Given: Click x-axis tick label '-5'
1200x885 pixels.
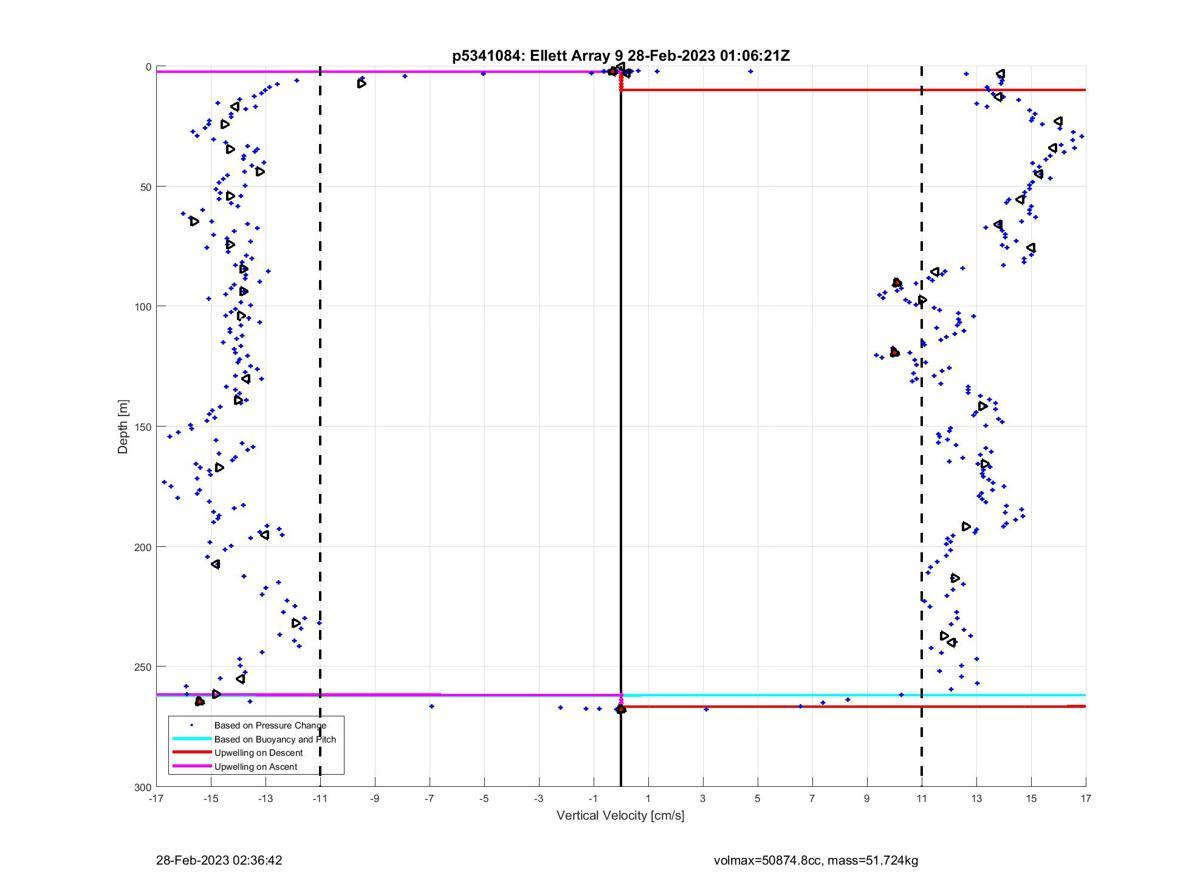Looking at the screenshot, I should point(484,798).
